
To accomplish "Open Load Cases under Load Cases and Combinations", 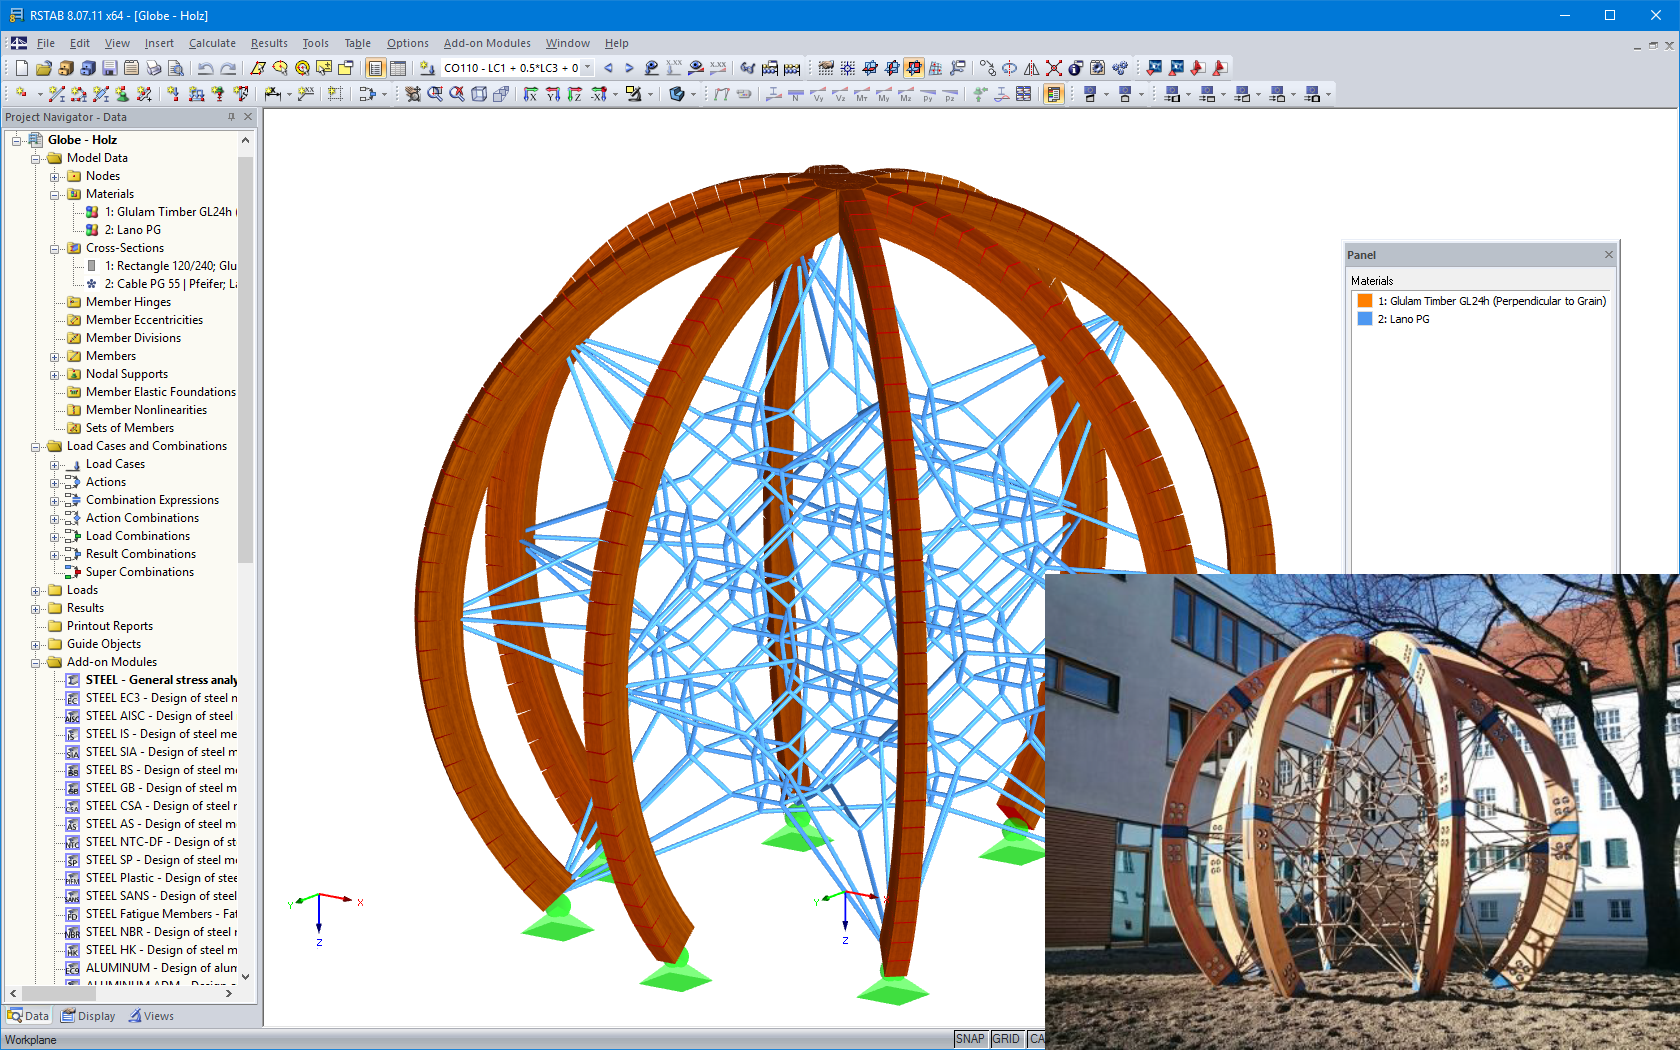I will tap(115, 463).
